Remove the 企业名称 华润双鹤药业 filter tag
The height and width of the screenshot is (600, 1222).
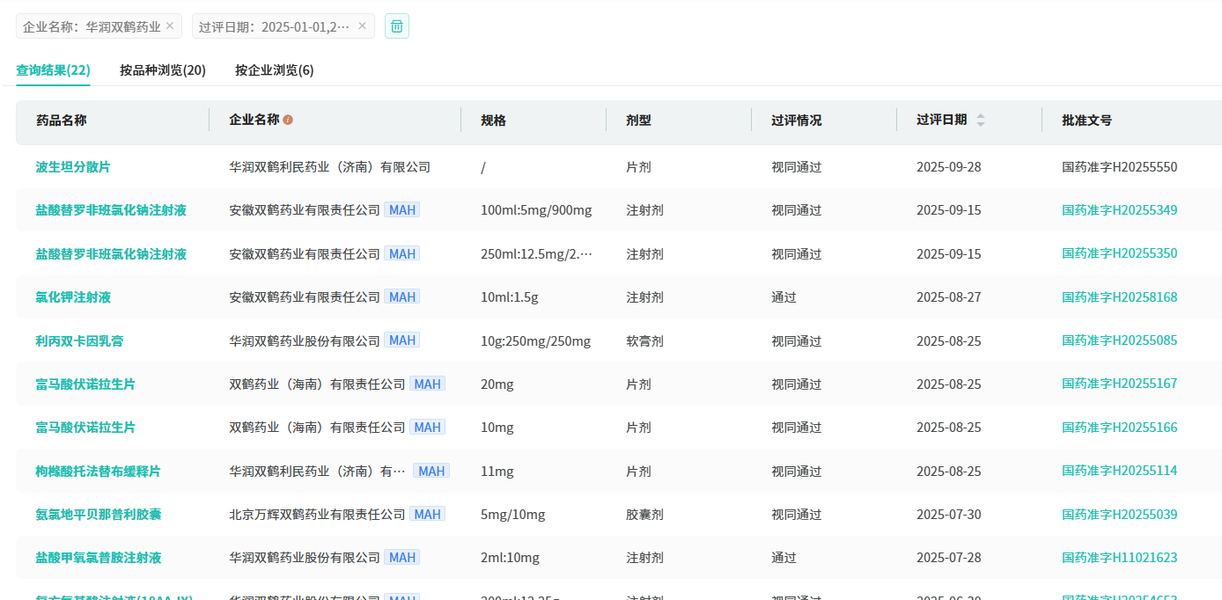pos(170,26)
